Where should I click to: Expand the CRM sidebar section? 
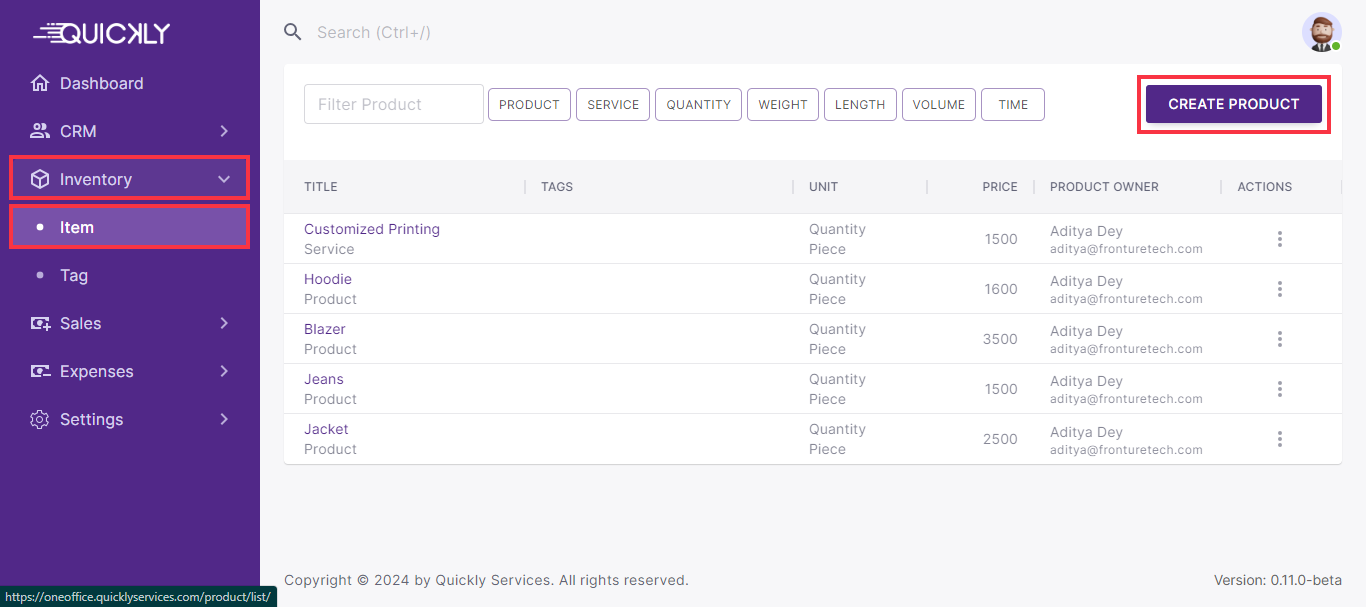click(x=130, y=131)
